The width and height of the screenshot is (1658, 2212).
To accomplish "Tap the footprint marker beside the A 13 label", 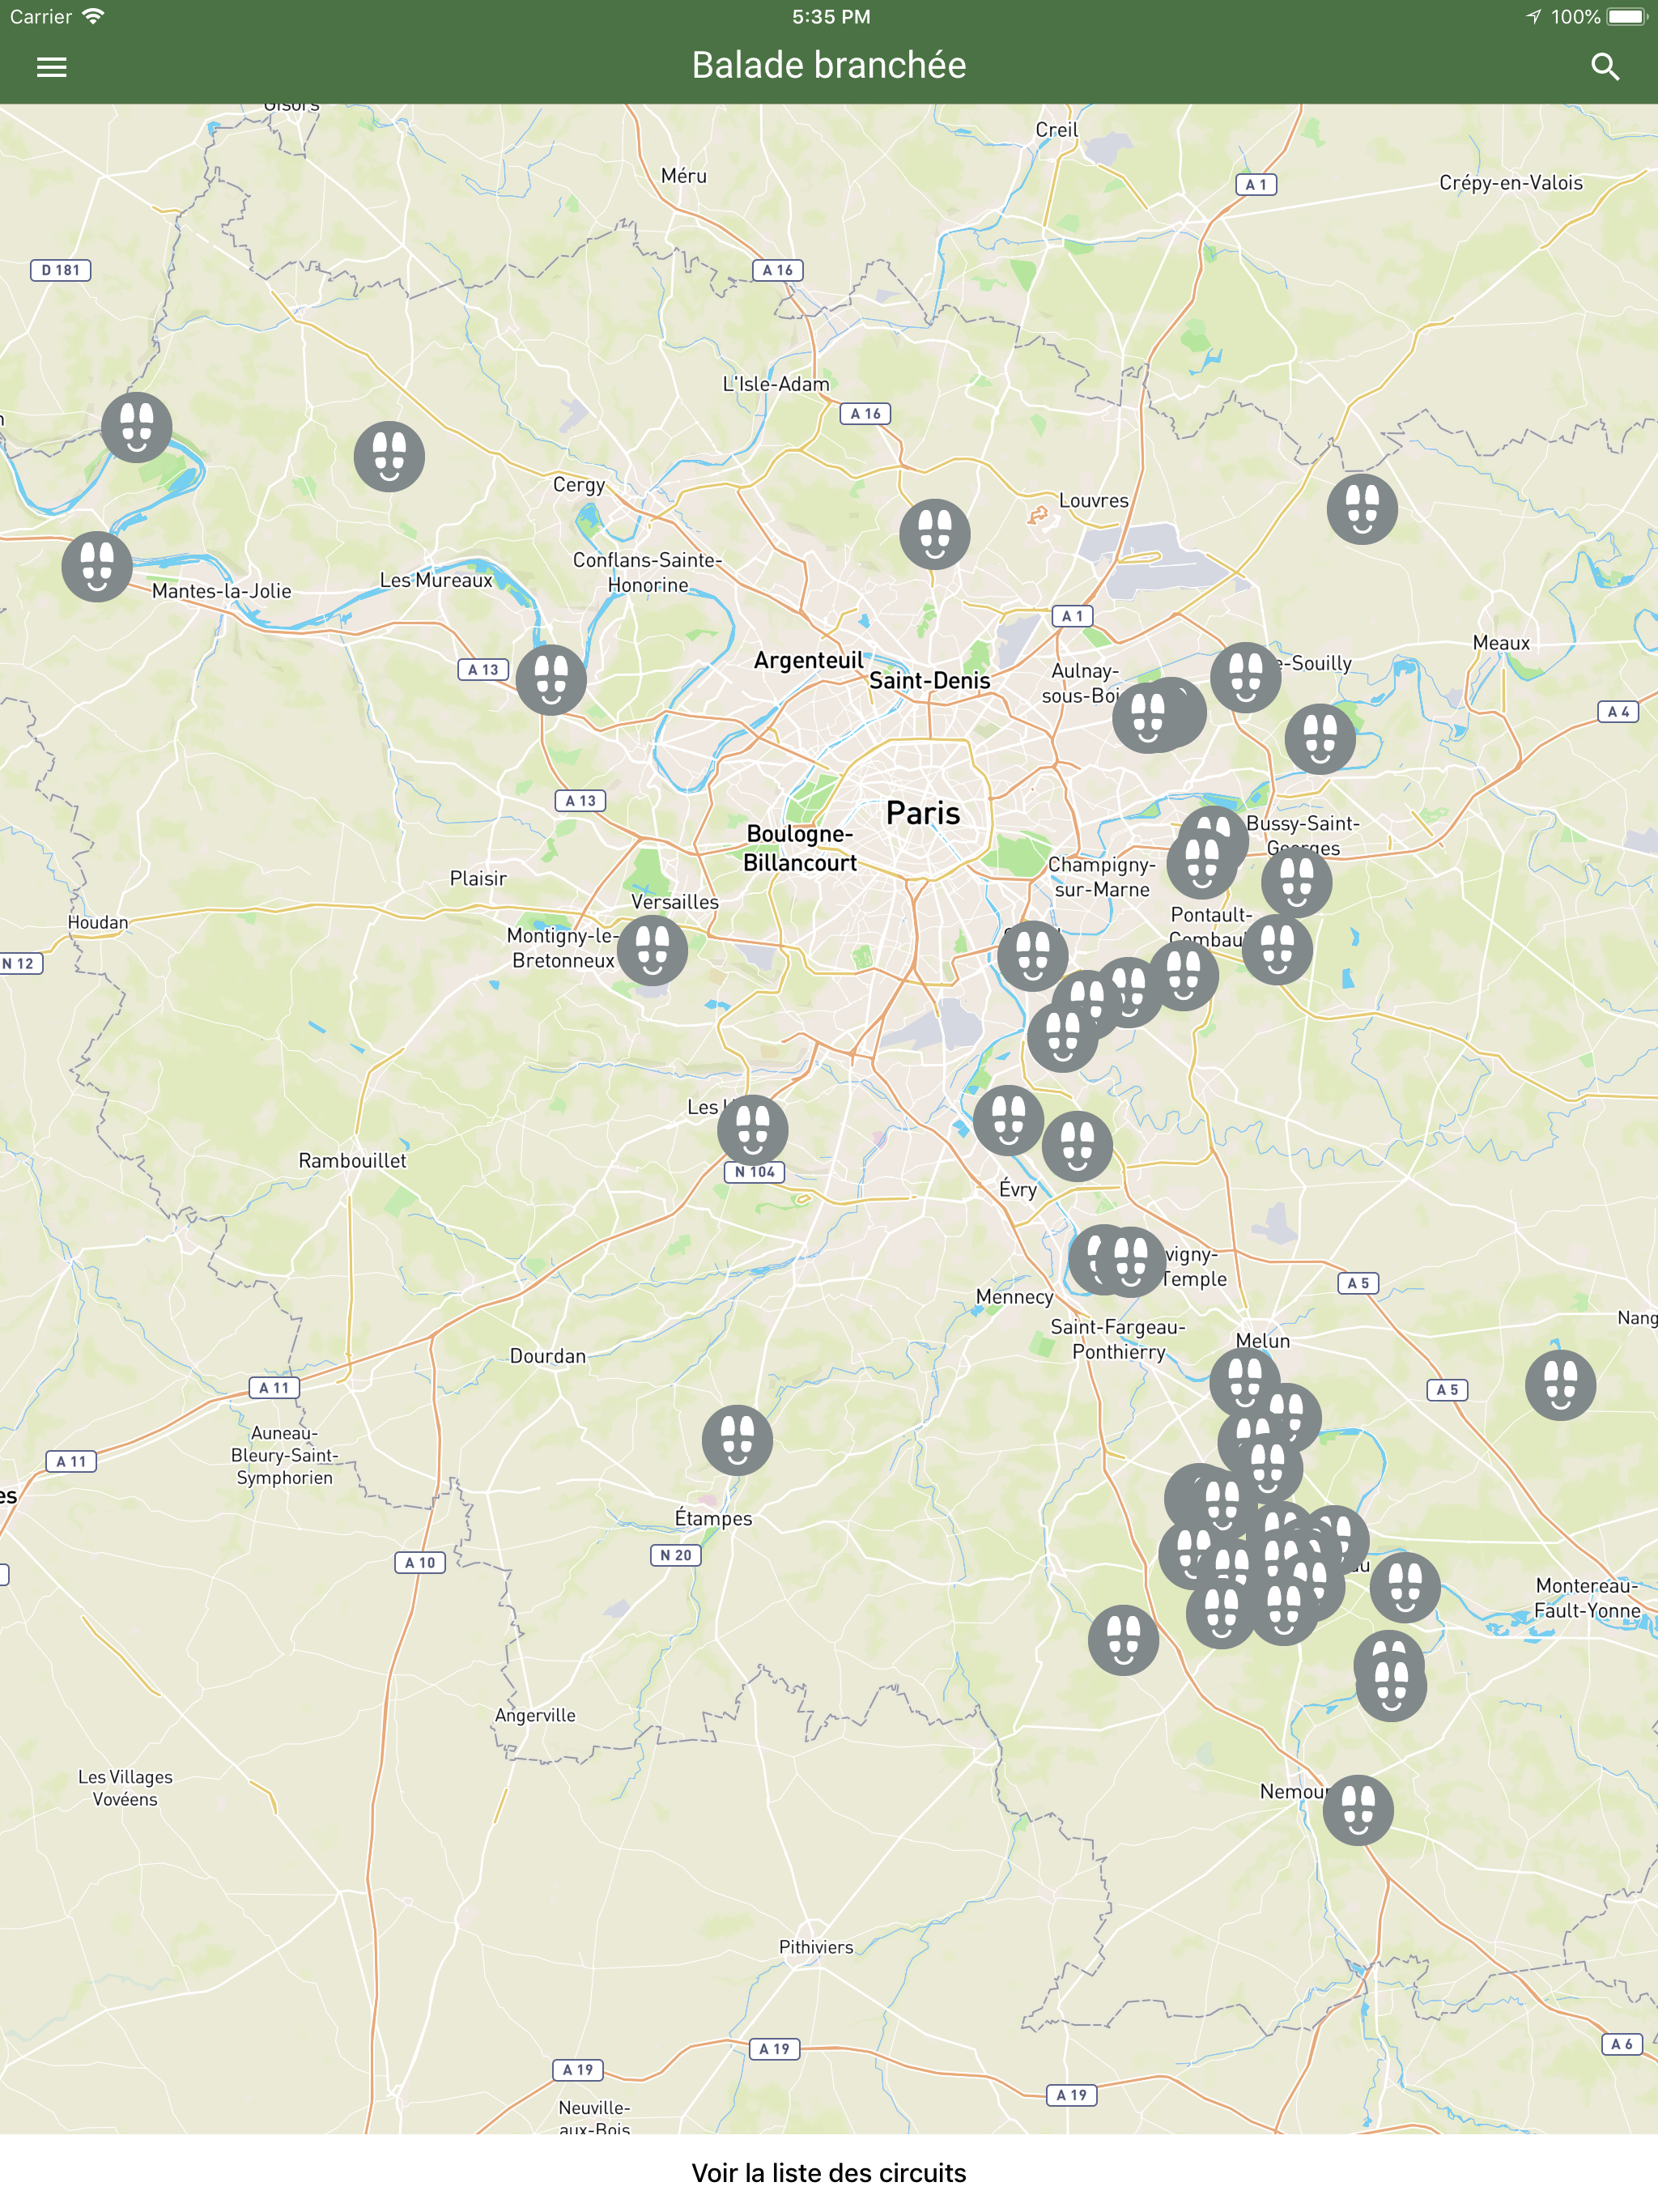I will click(551, 680).
